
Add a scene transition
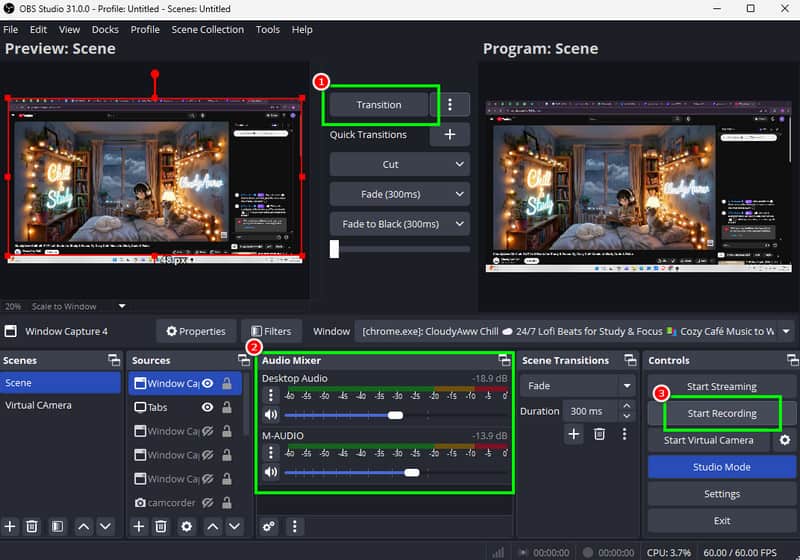[574, 434]
